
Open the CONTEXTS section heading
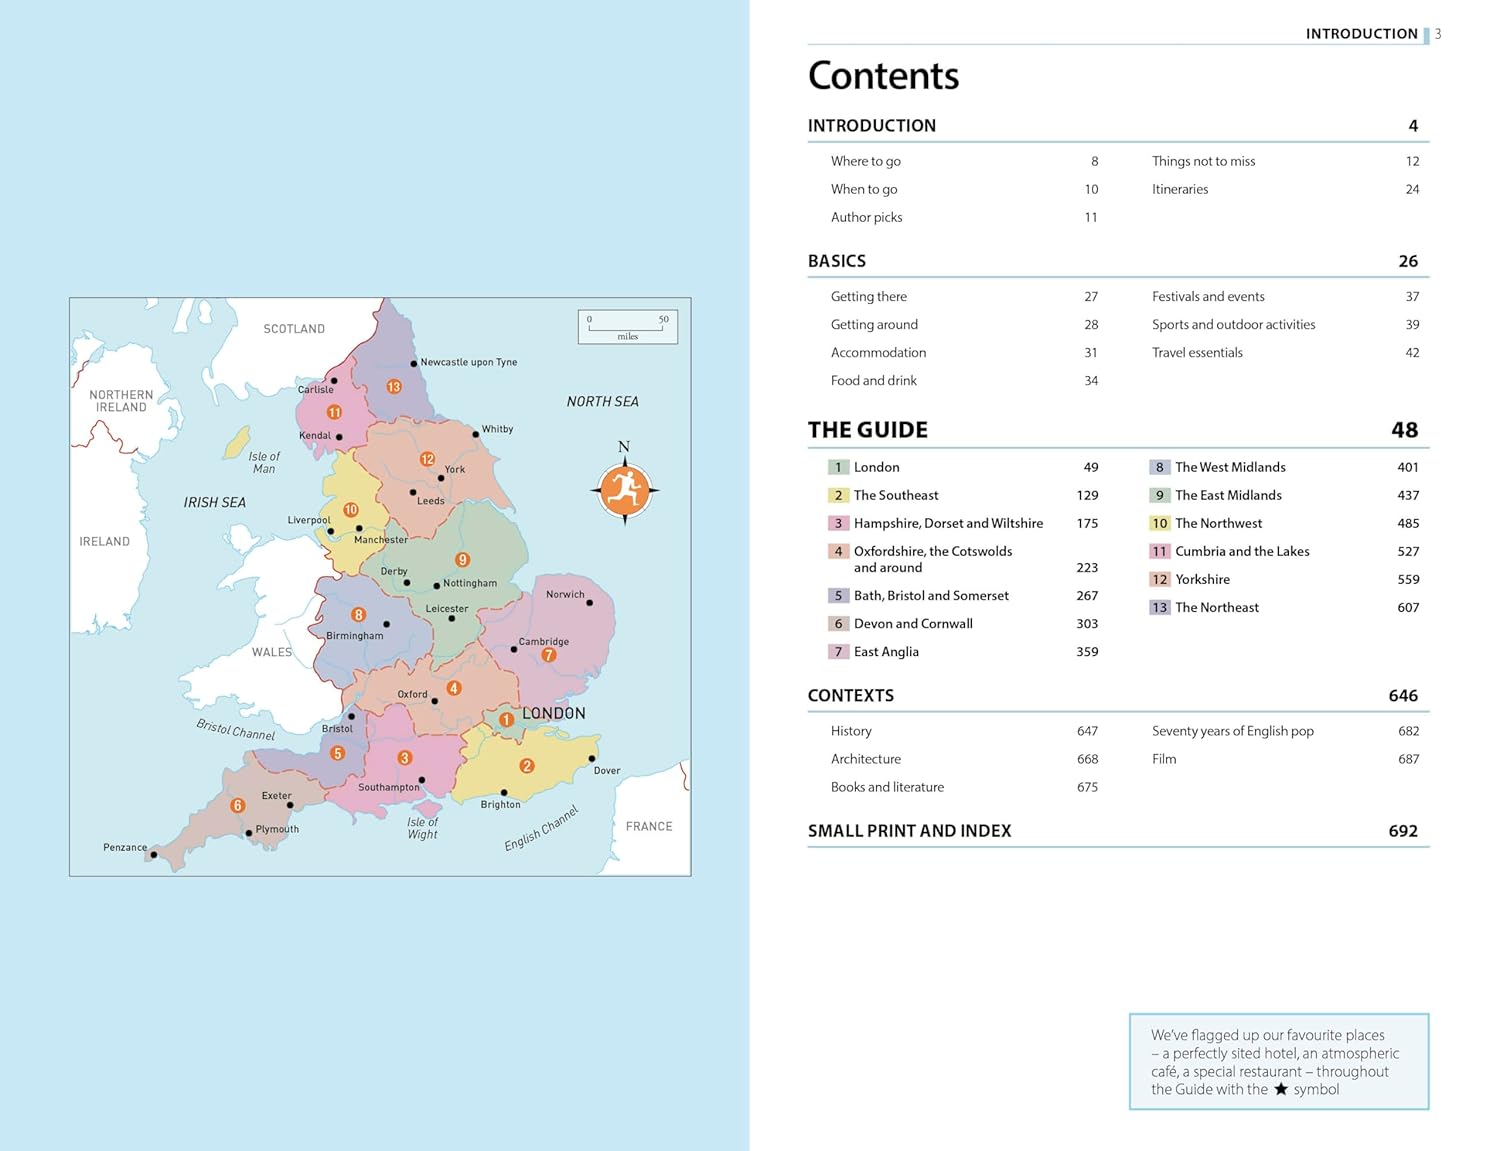pyautogui.click(x=850, y=696)
